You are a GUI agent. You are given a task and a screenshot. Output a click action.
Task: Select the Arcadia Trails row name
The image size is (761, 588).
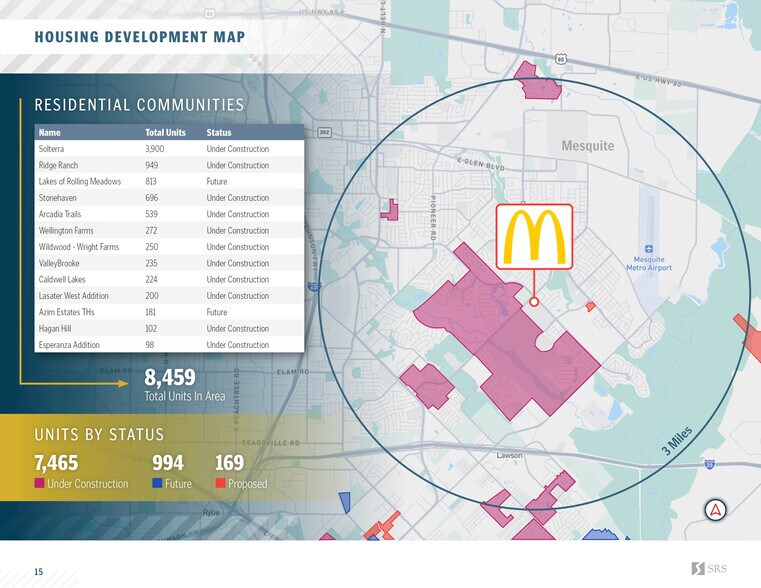(x=60, y=214)
